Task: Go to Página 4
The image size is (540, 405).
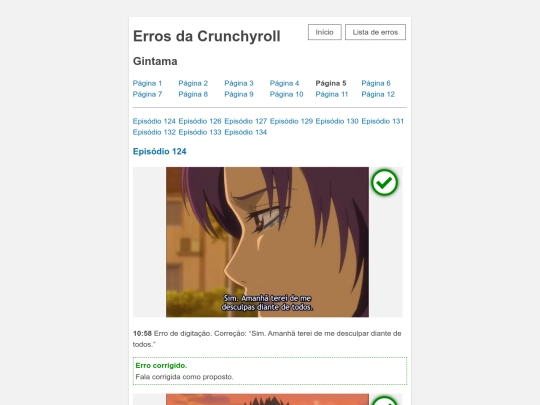Action: [x=284, y=83]
